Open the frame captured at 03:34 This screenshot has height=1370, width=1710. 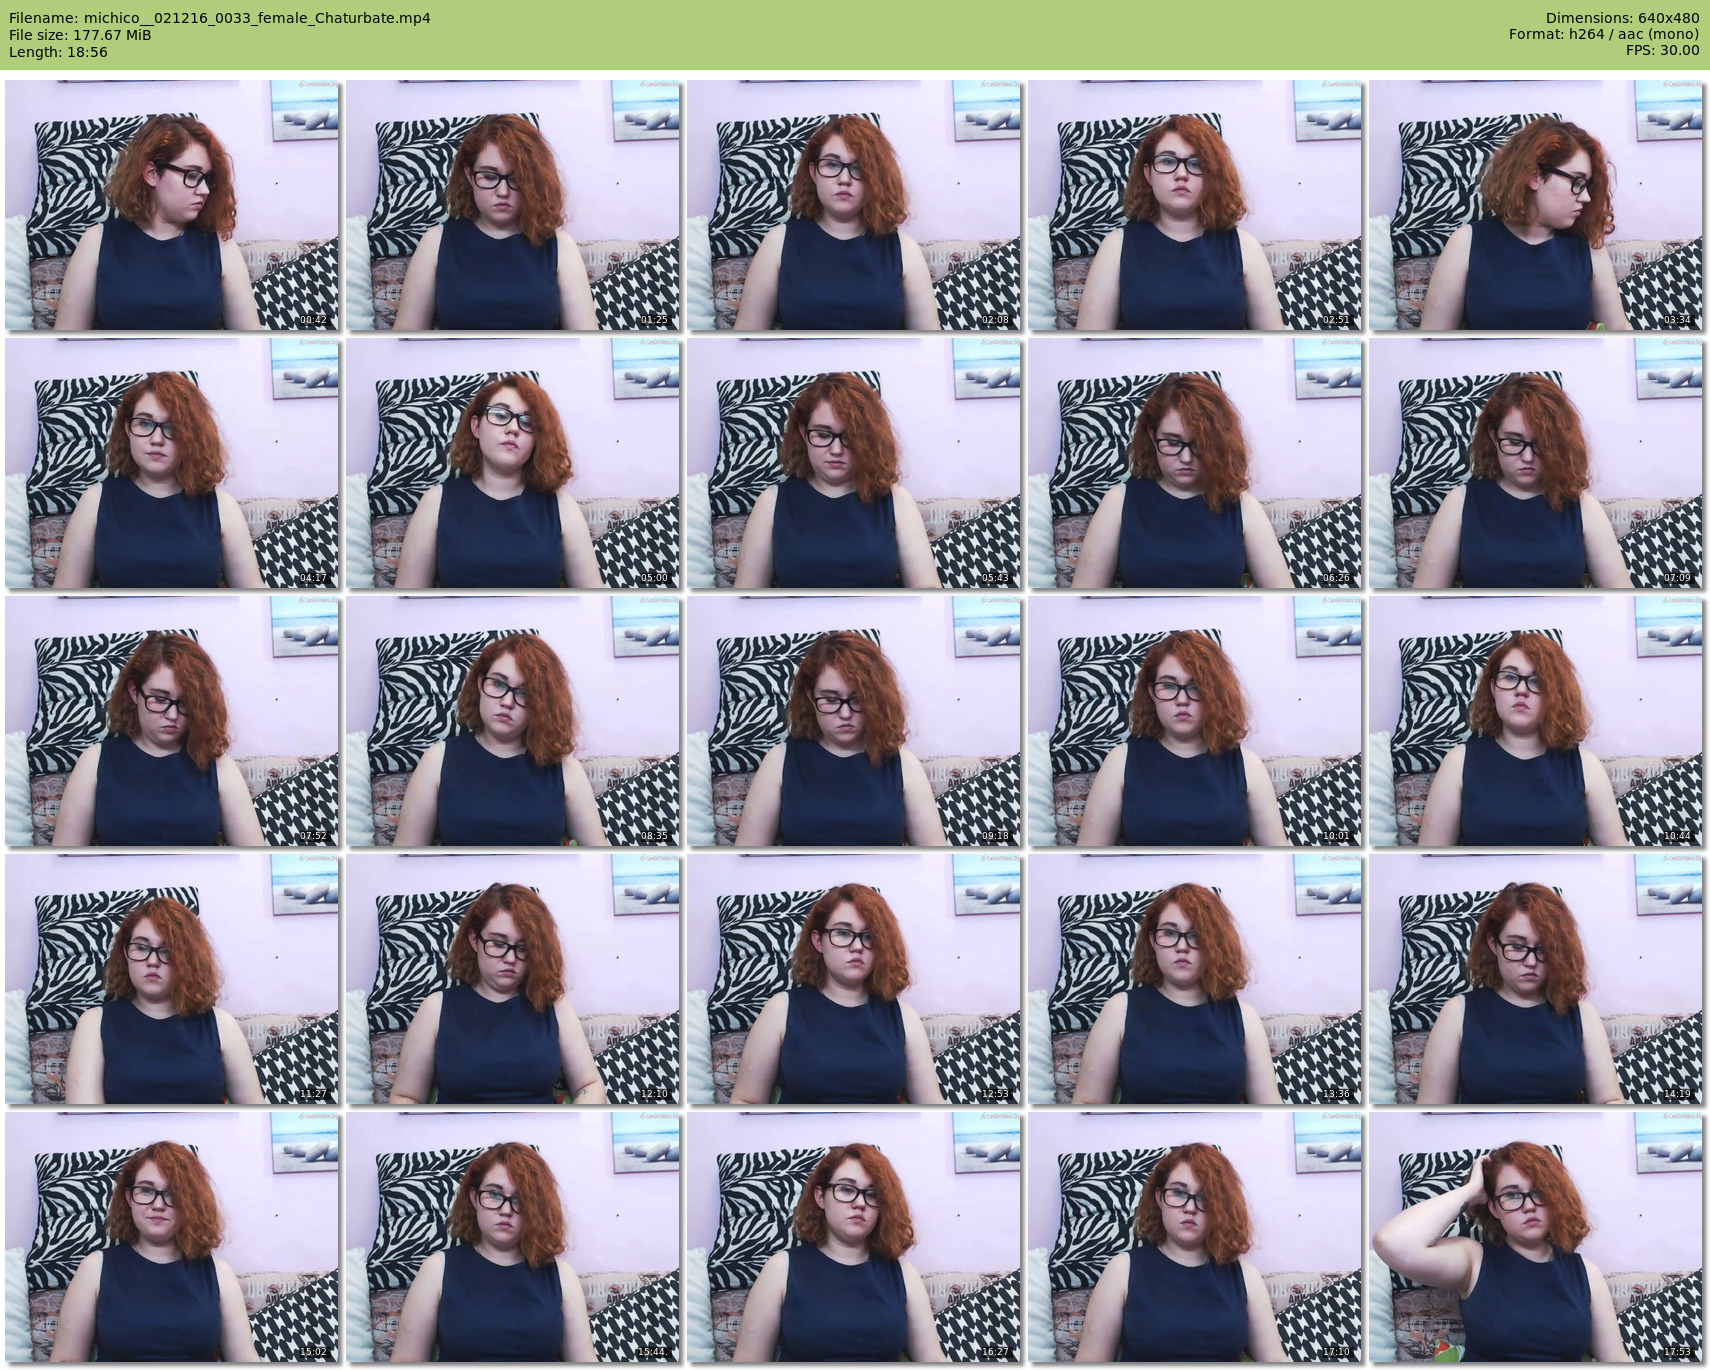point(1536,205)
